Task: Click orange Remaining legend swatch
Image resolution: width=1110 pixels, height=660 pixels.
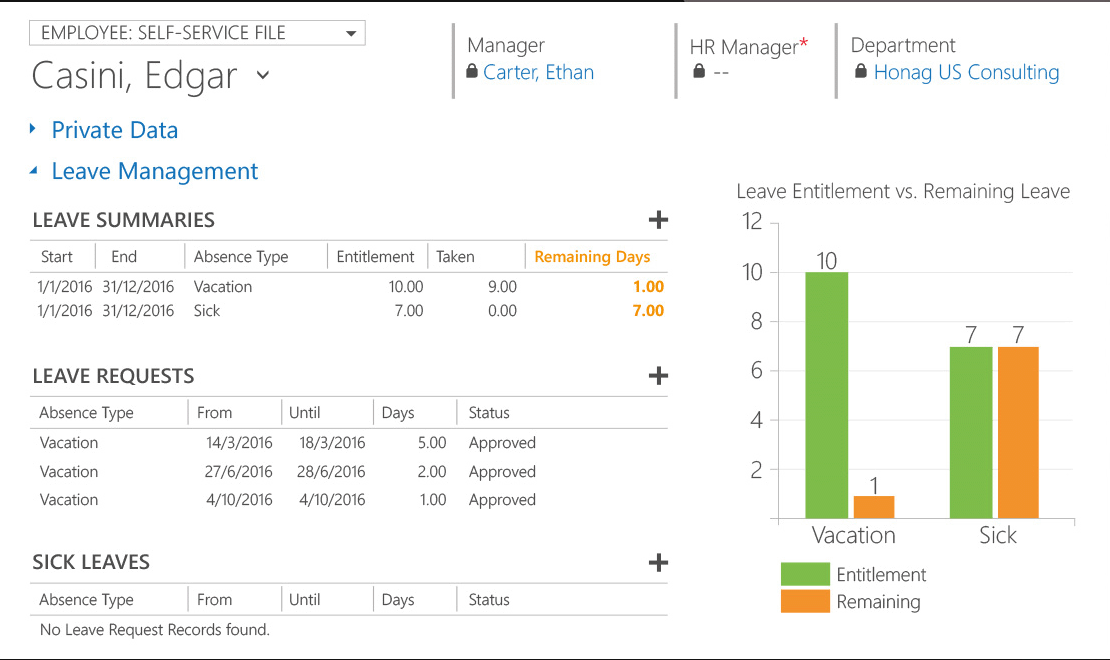Action: tap(805, 601)
